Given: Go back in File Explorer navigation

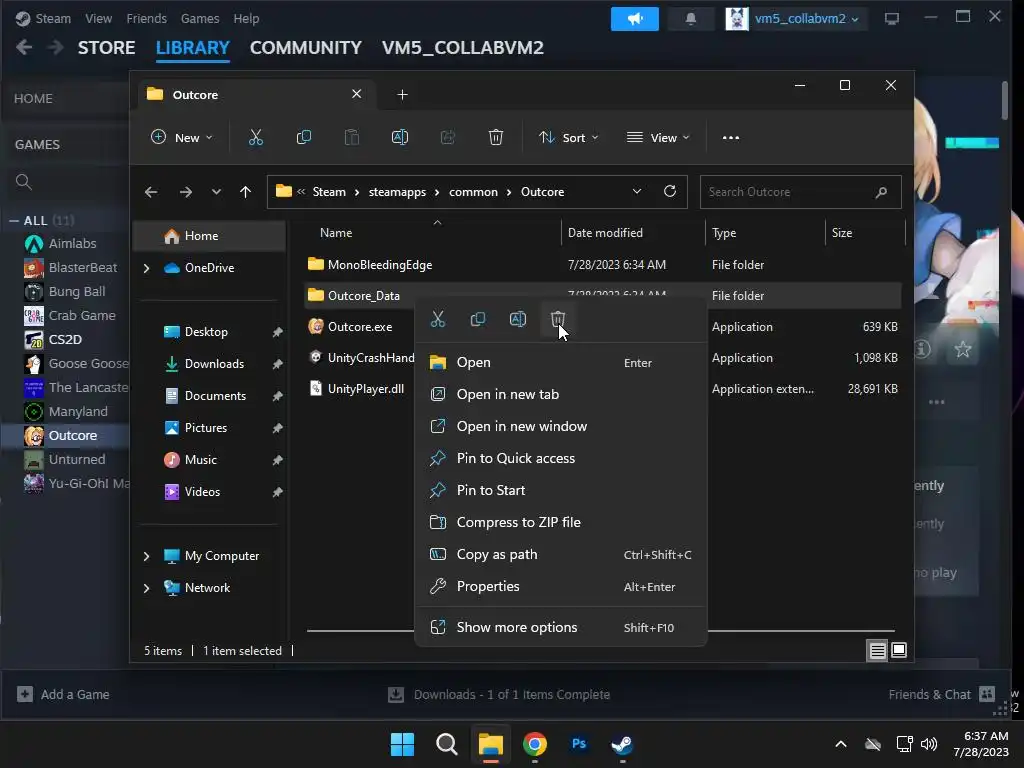Looking at the screenshot, I should (151, 192).
